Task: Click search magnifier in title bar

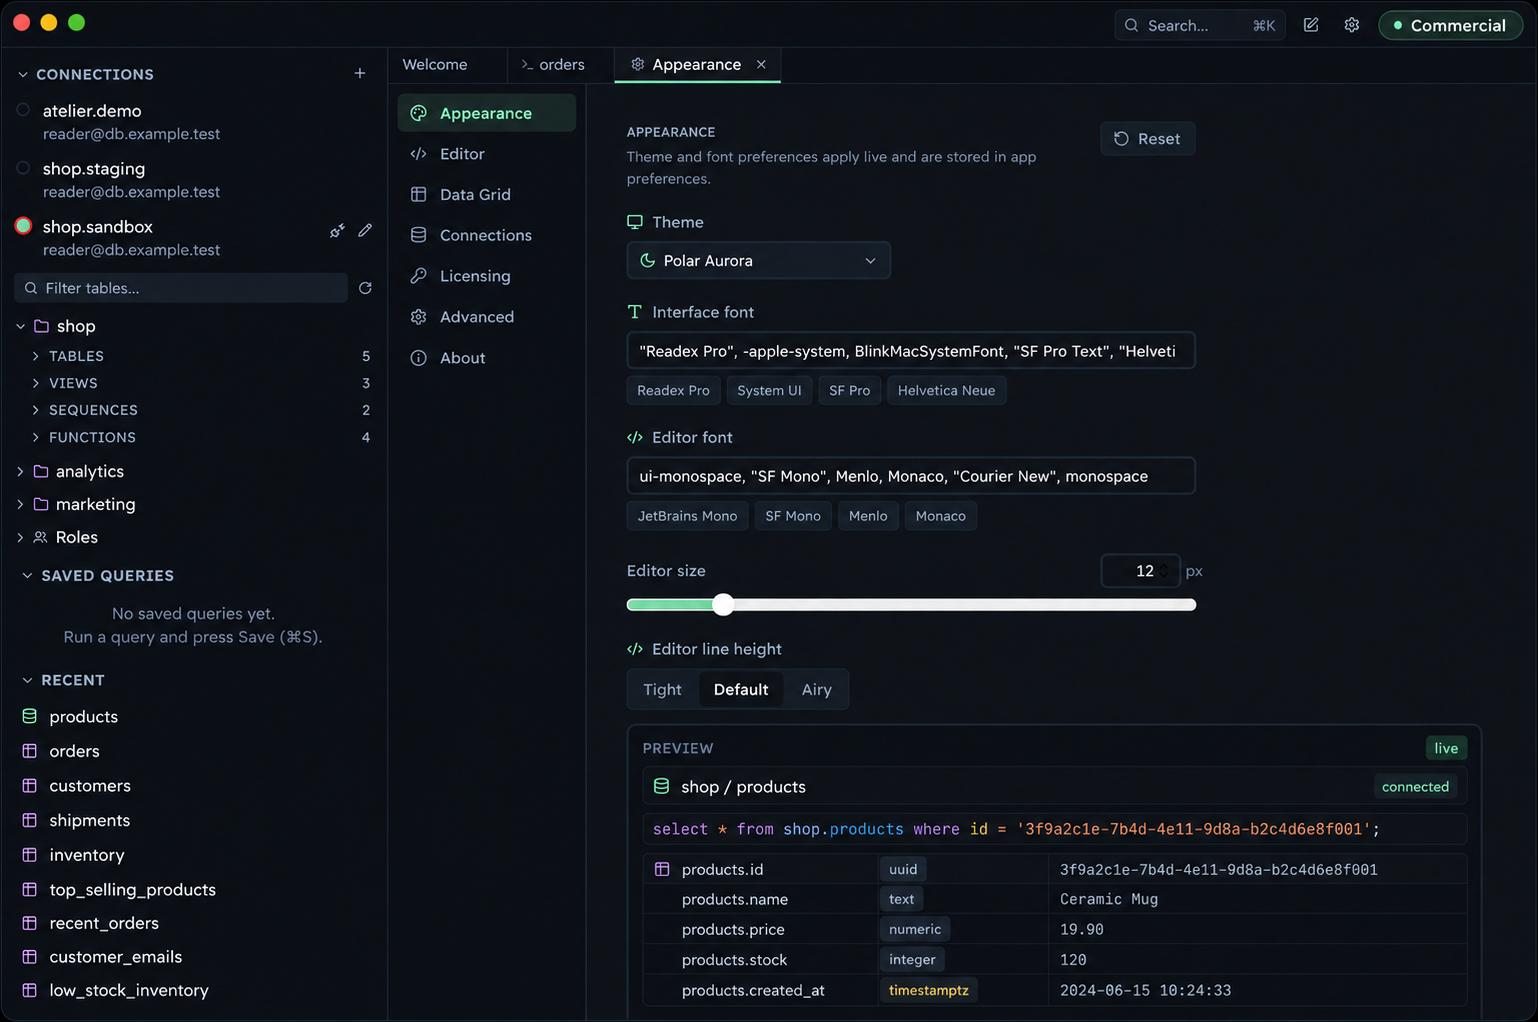Action: point(1131,25)
